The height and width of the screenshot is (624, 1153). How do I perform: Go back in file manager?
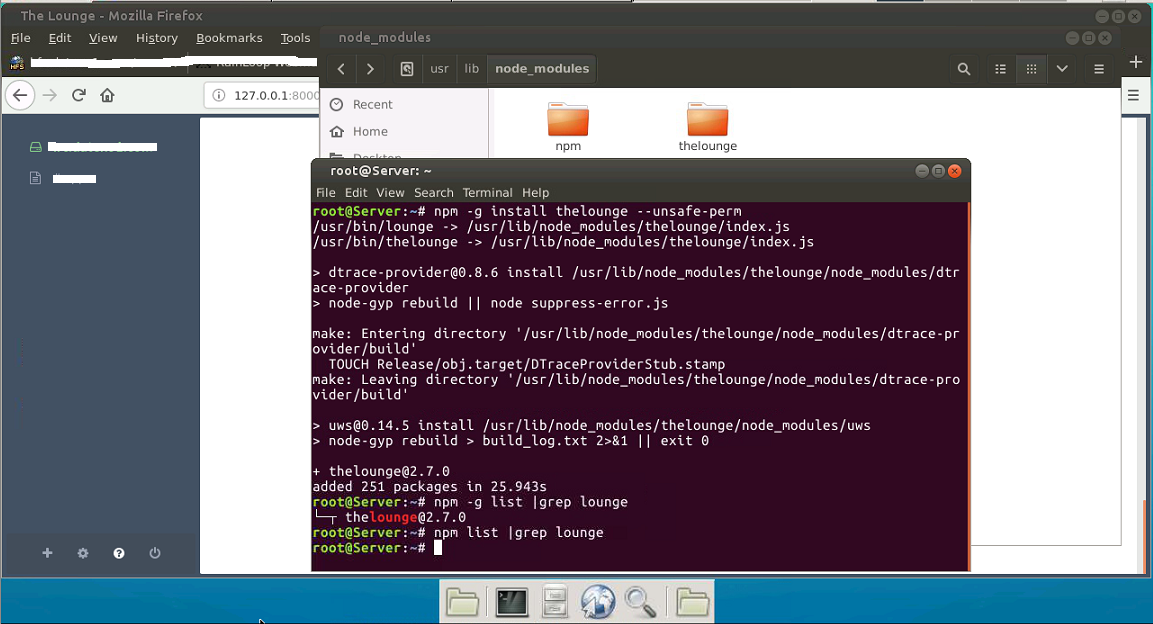pyautogui.click(x=341, y=69)
